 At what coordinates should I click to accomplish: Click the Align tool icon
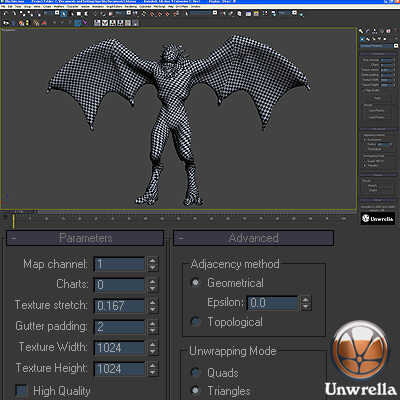[x=231, y=13]
